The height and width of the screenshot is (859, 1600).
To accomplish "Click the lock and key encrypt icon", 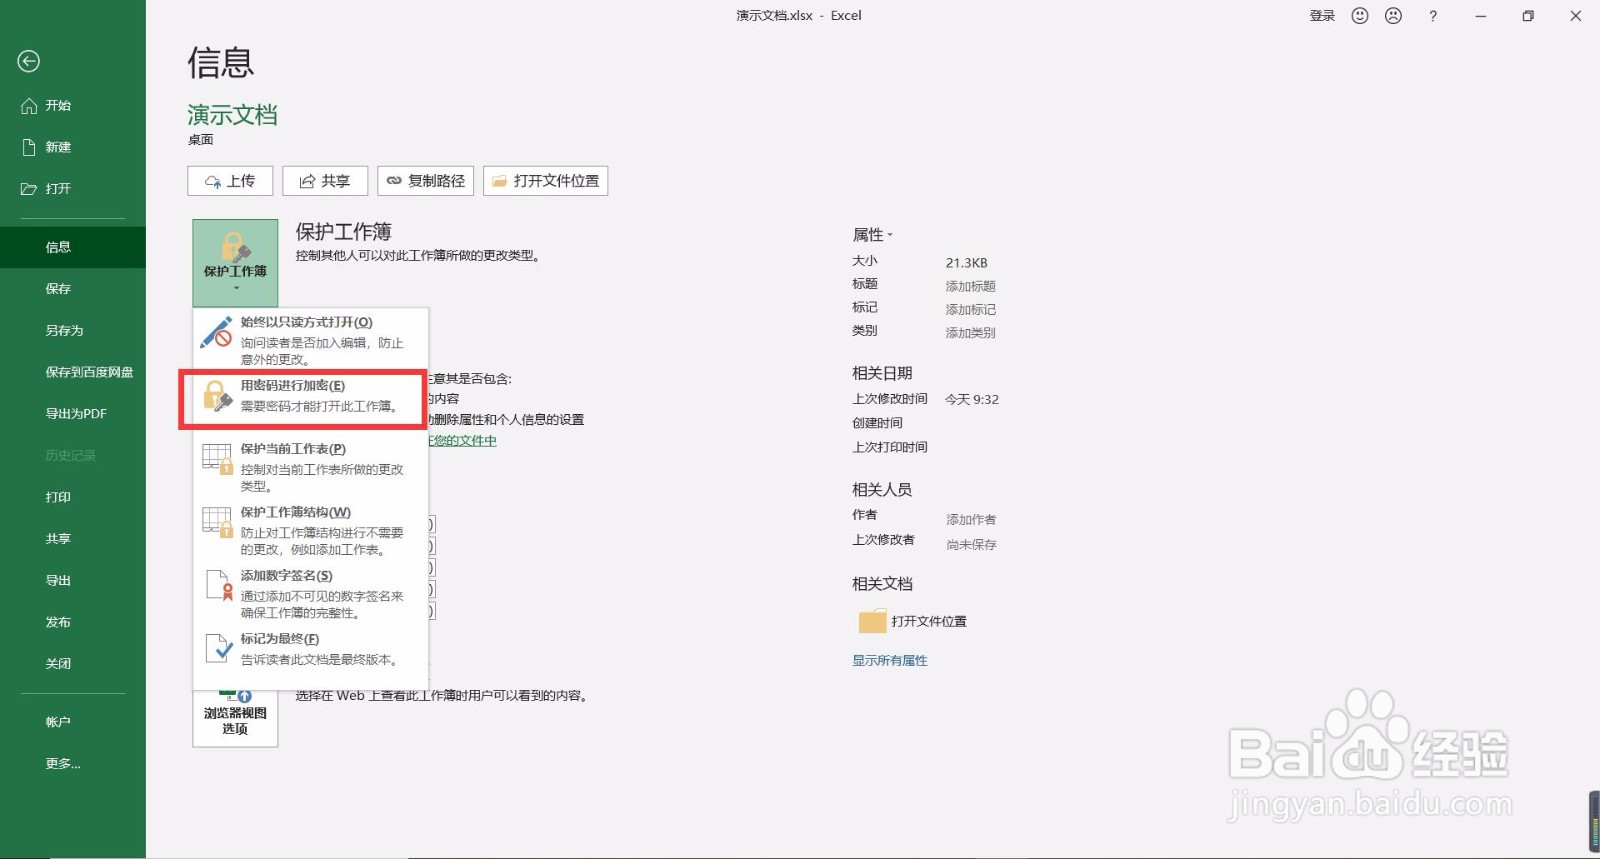I will pos(218,396).
